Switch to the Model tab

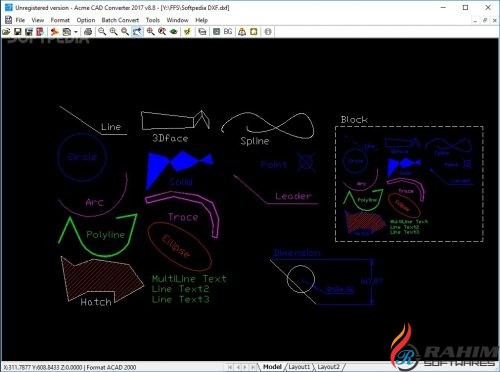[x=272, y=367]
